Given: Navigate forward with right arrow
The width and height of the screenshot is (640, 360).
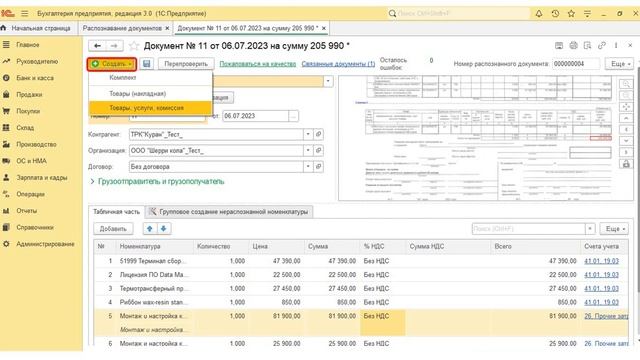Looking at the screenshot, I should (x=114, y=46).
